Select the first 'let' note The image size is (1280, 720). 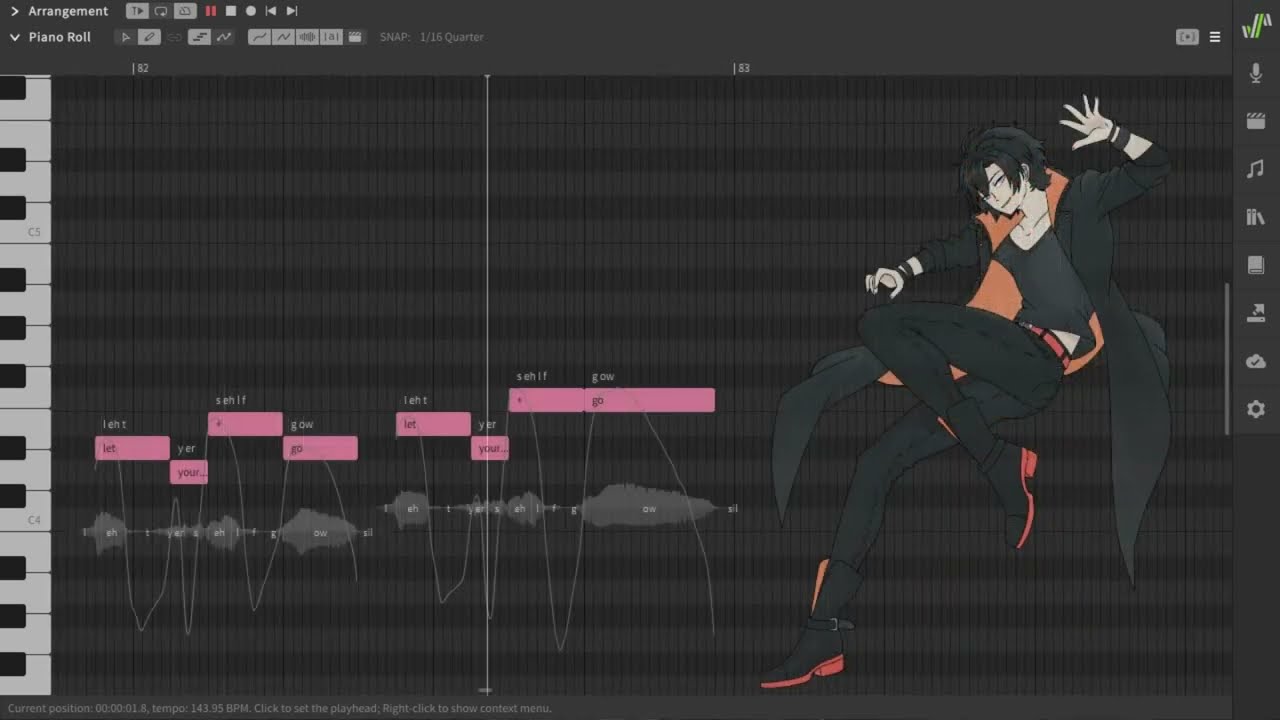click(x=132, y=448)
